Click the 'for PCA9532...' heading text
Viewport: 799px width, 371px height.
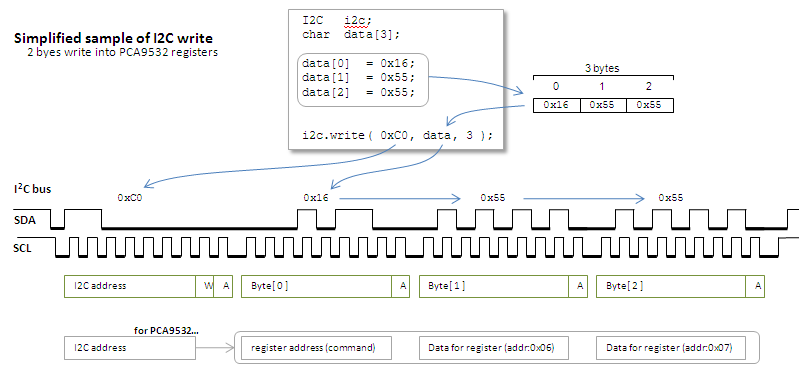[x=166, y=330]
